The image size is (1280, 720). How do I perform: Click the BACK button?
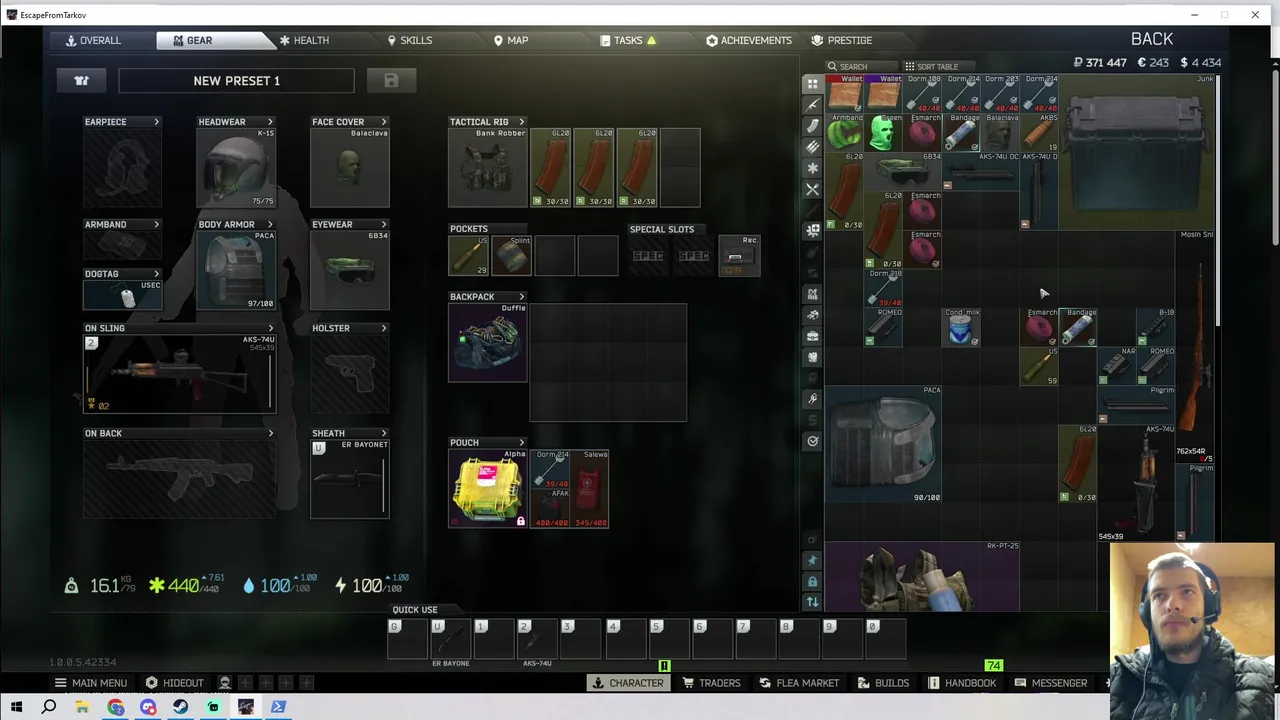pos(1152,39)
